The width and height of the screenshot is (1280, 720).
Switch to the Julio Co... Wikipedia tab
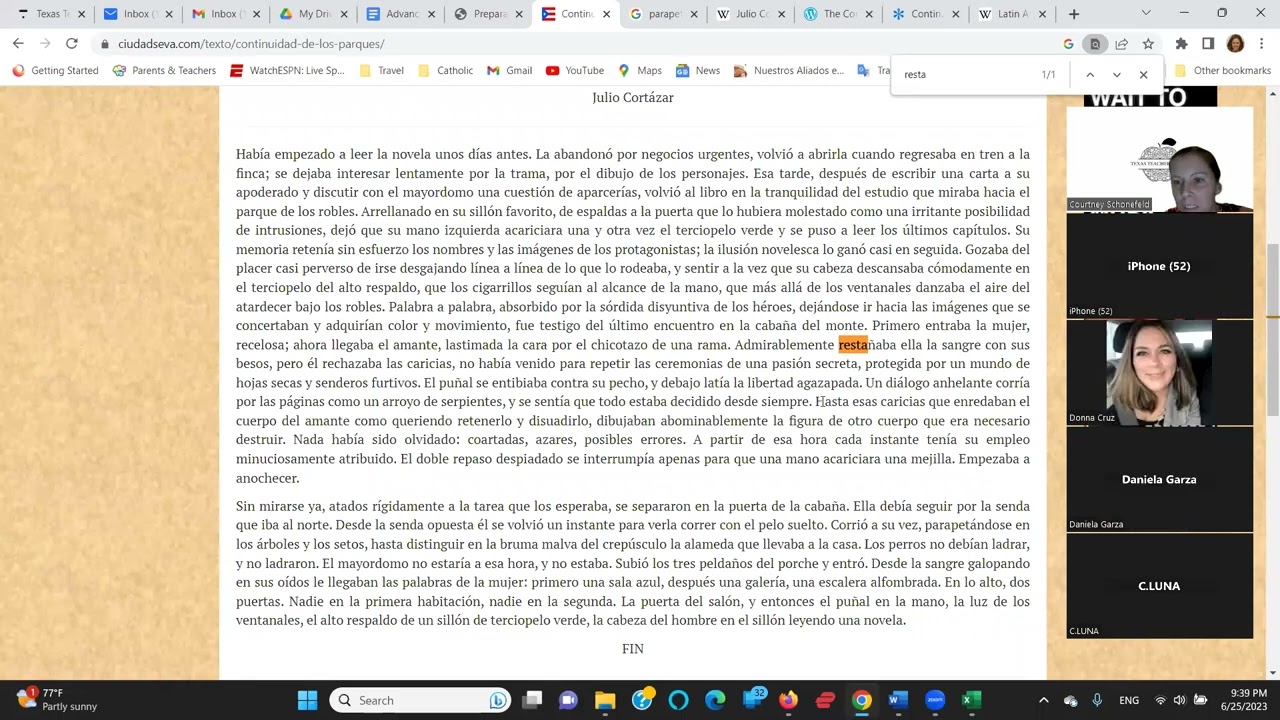[751, 14]
